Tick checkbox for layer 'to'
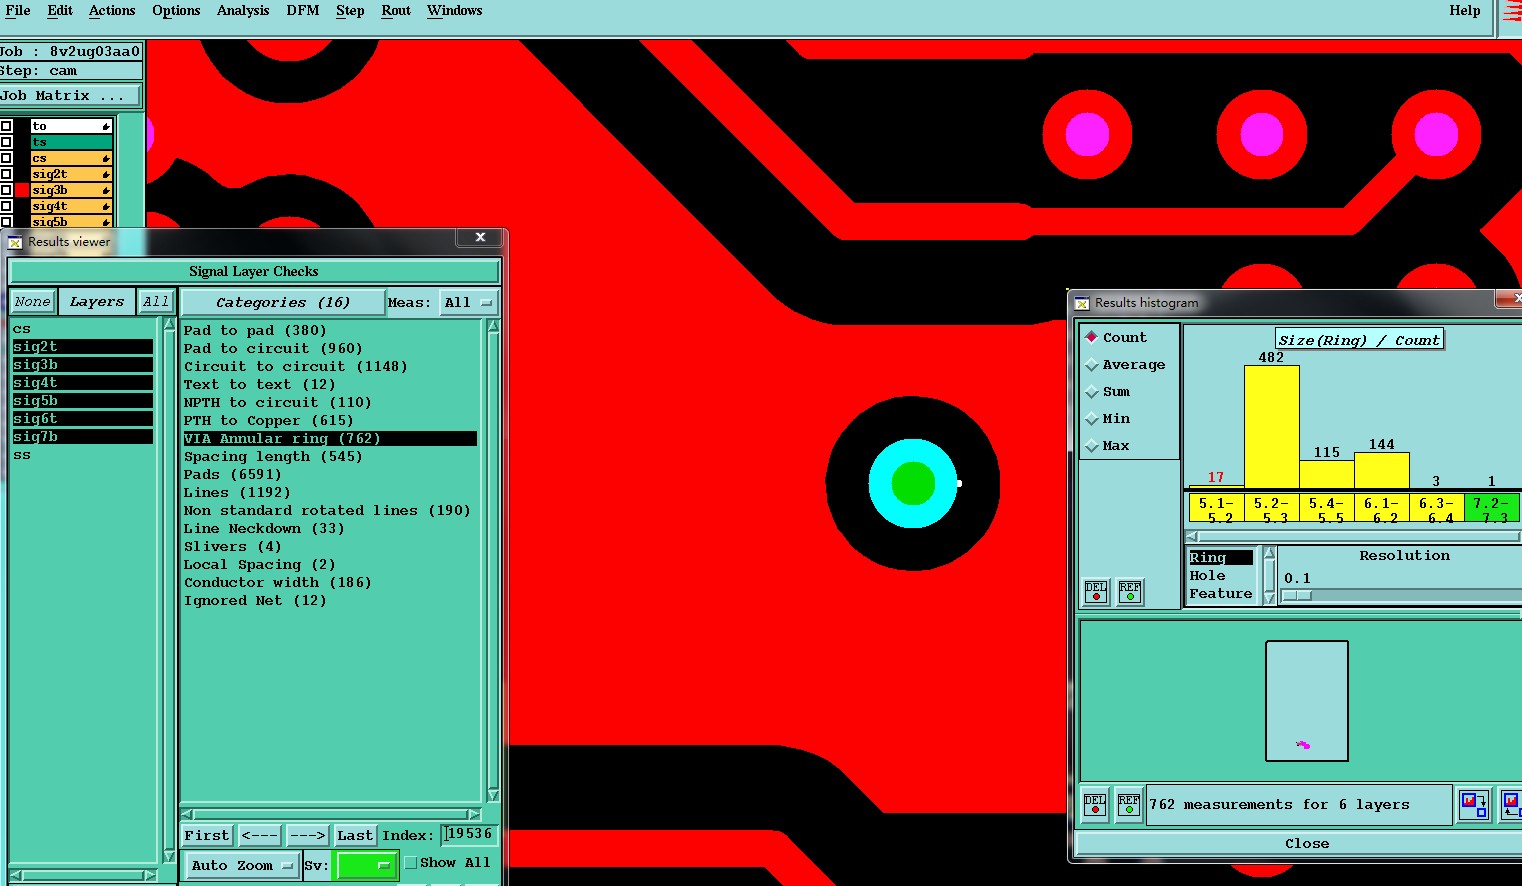Screen dimensions: 1522x886 6,126
